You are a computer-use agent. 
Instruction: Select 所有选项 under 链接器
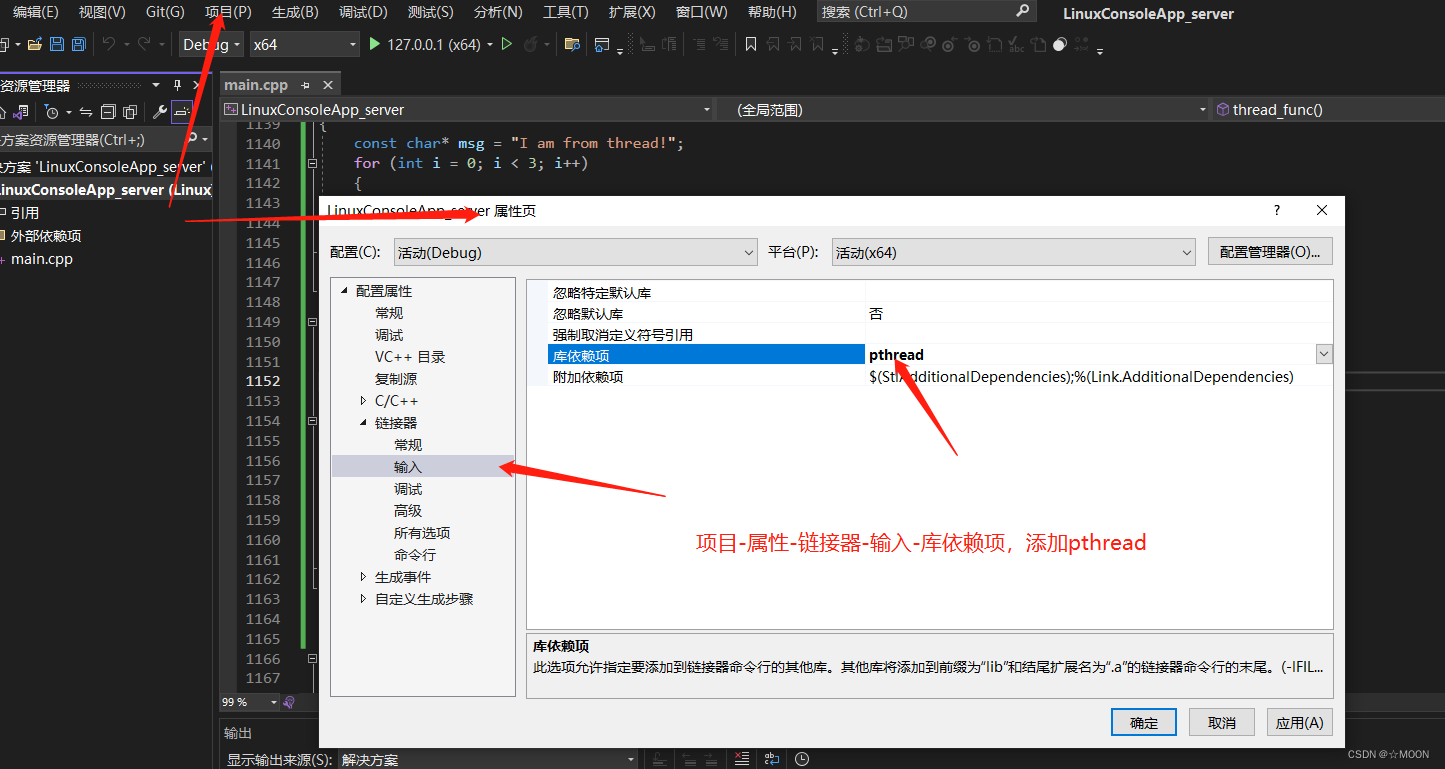pyautogui.click(x=422, y=533)
